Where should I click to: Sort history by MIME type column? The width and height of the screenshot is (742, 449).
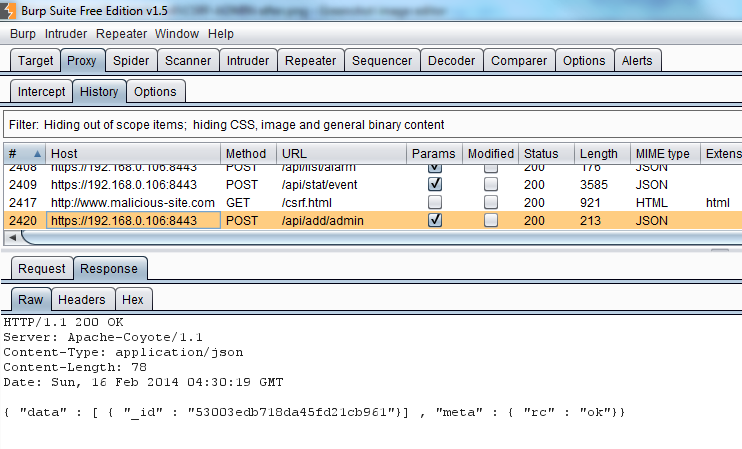pyautogui.click(x=665, y=154)
